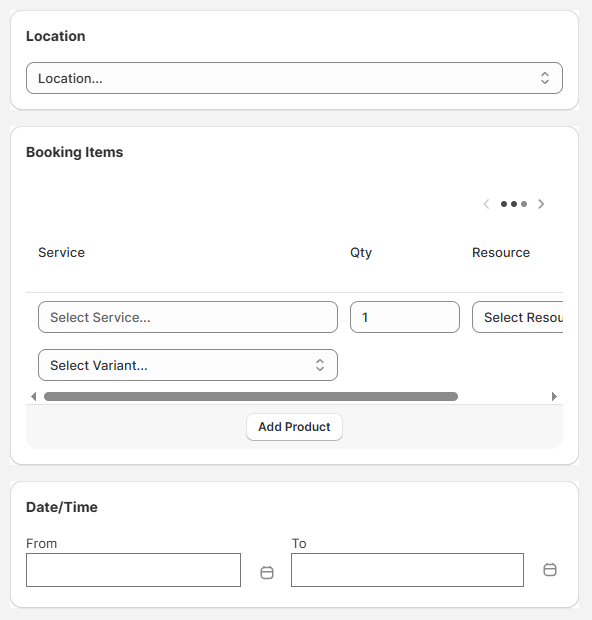
Task: Click the scrollbar's left arrow
Action: (34, 396)
